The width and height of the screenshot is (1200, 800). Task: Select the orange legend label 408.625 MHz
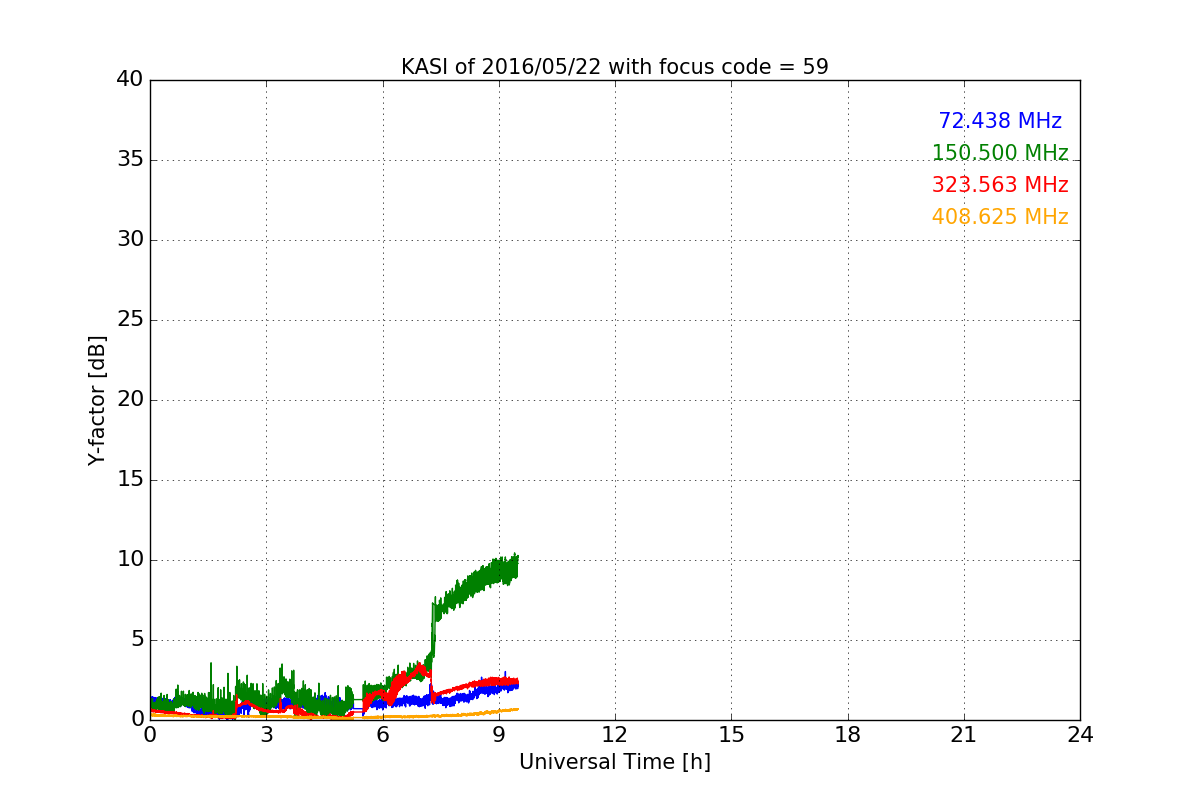[1000, 217]
